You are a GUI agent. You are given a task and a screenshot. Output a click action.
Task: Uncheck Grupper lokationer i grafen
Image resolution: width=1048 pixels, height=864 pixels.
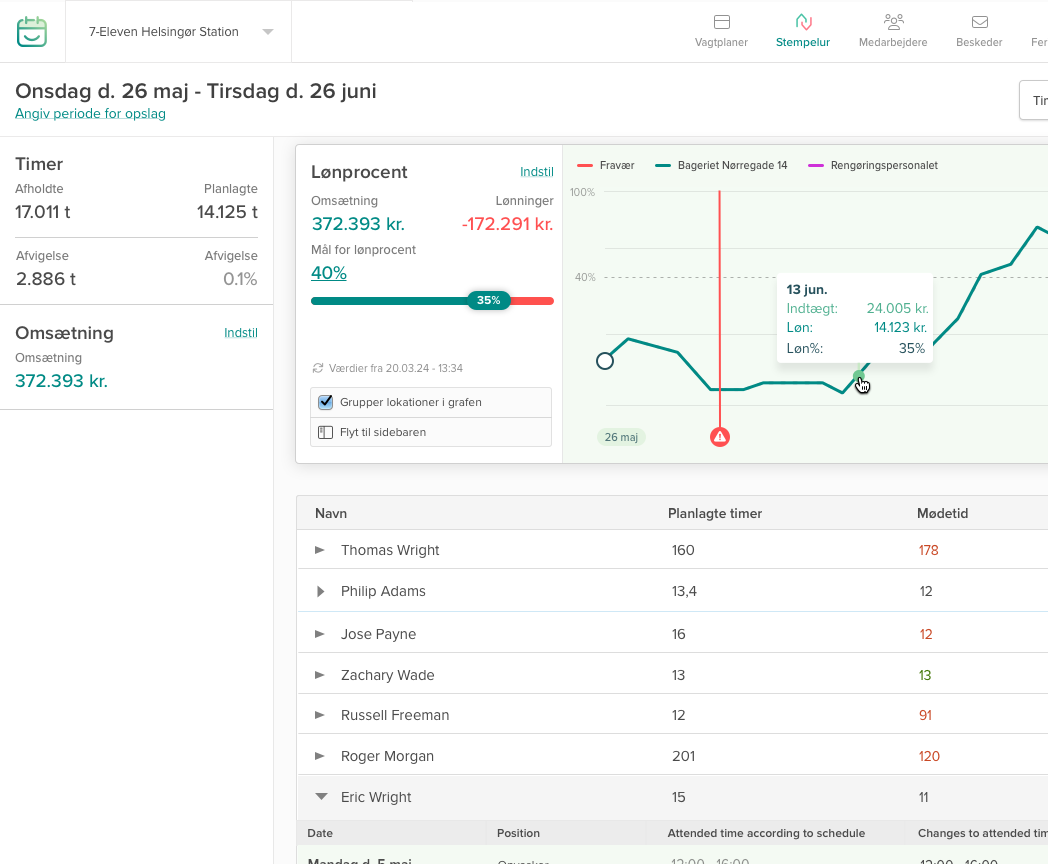coord(325,402)
